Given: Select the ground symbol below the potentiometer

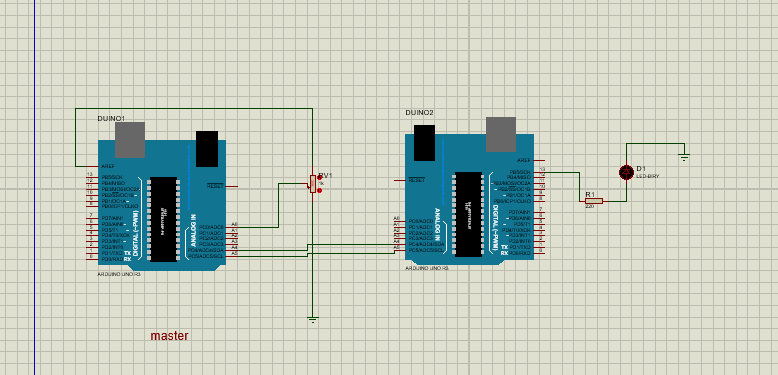Looking at the screenshot, I should [x=313, y=320].
